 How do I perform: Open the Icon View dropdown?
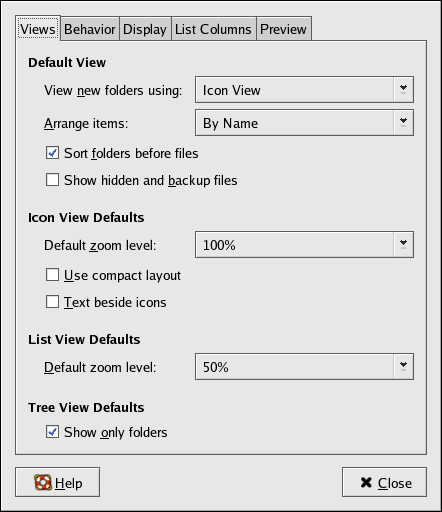click(304, 89)
